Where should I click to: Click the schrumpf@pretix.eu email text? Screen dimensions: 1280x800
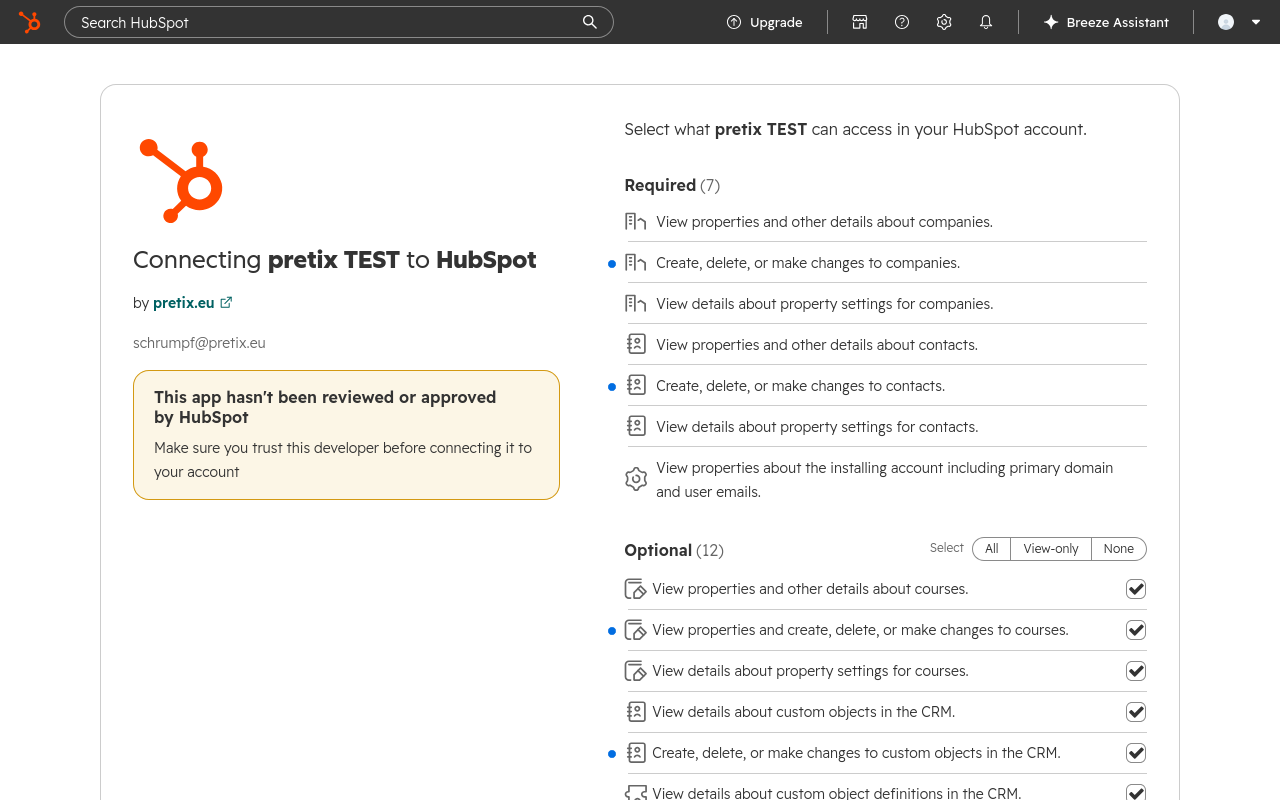click(199, 343)
